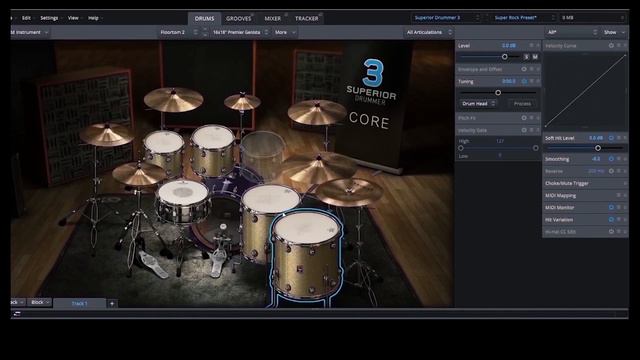The height and width of the screenshot is (360, 640).
Task: Toggle the Velocity Curve power button
Action: [611, 45]
